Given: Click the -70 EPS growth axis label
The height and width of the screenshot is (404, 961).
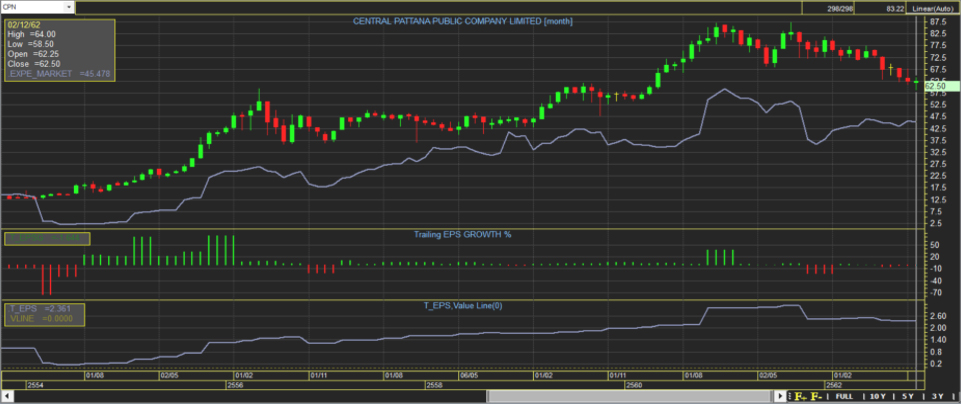Looking at the screenshot, I should [936, 292].
